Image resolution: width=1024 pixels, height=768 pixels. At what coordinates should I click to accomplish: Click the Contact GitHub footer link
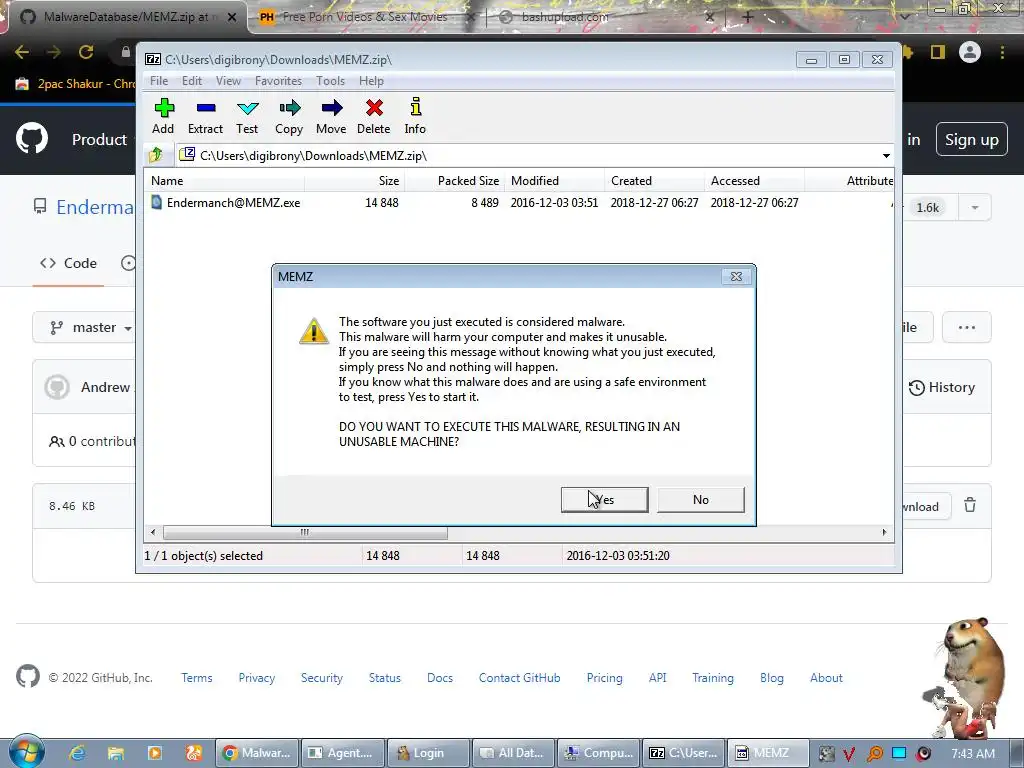pyautogui.click(x=519, y=678)
